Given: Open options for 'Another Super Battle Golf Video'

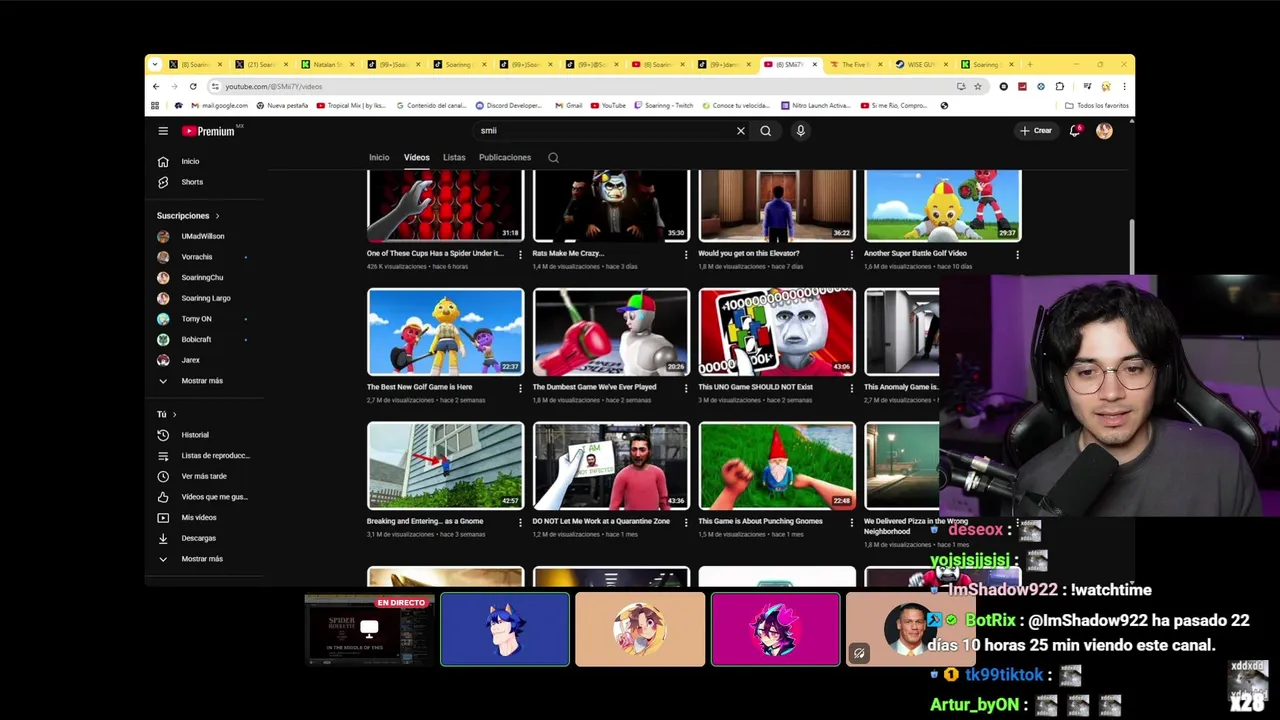Looking at the screenshot, I should [1017, 254].
